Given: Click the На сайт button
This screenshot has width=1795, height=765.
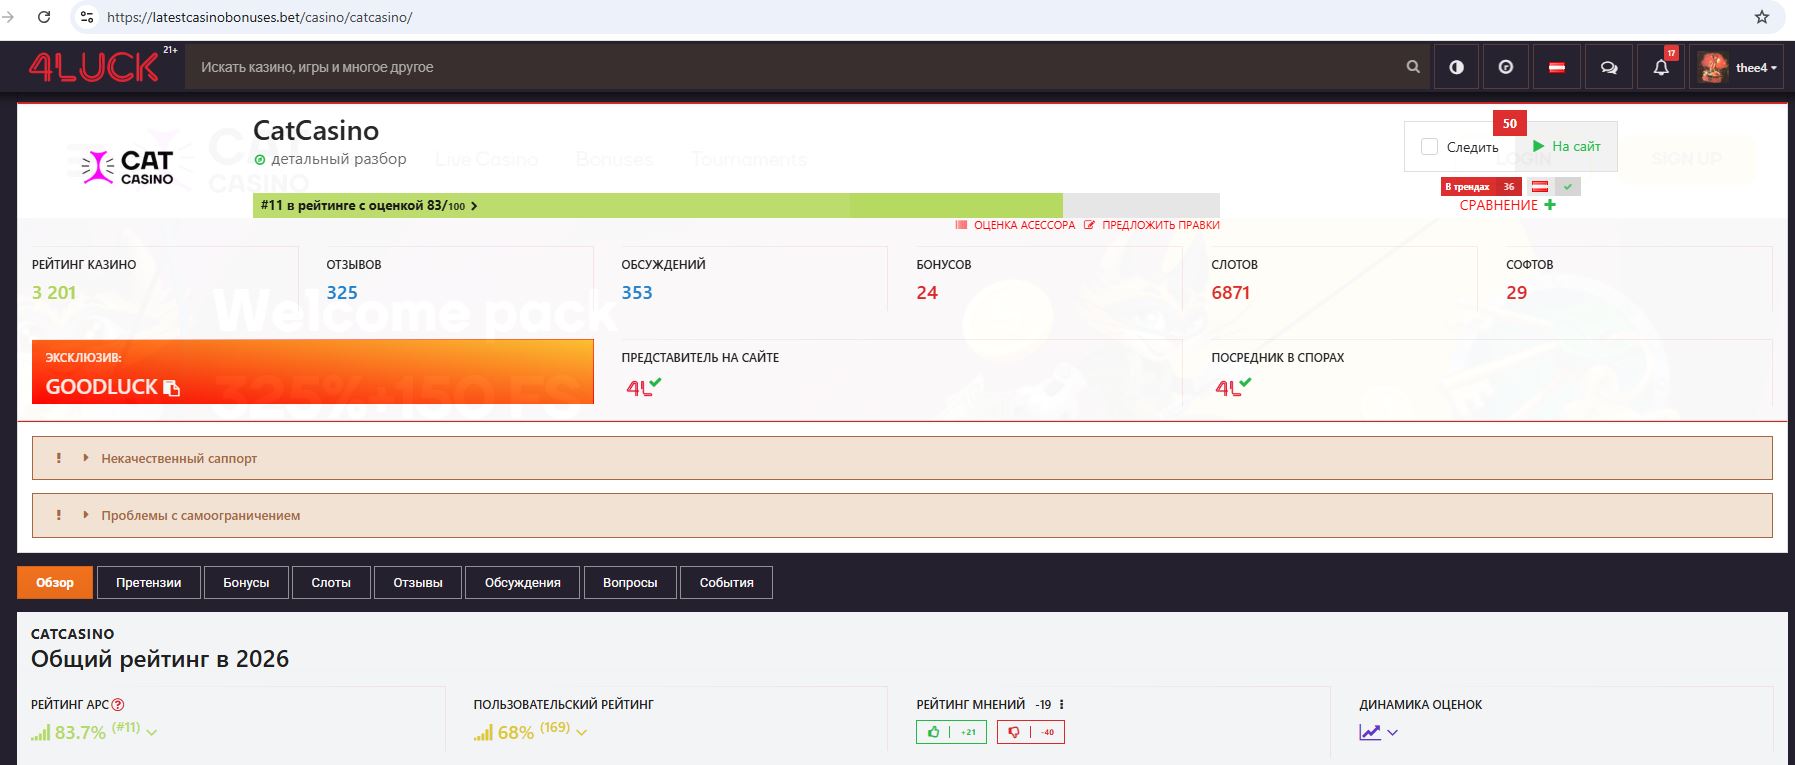Looking at the screenshot, I should point(1567,146).
